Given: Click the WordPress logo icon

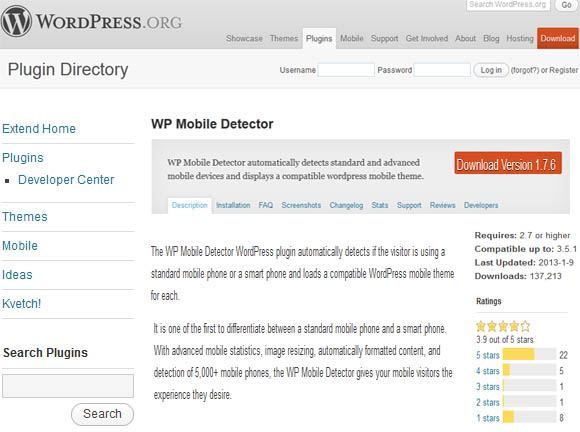Looking at the screenshot, I should pos(17,21).
